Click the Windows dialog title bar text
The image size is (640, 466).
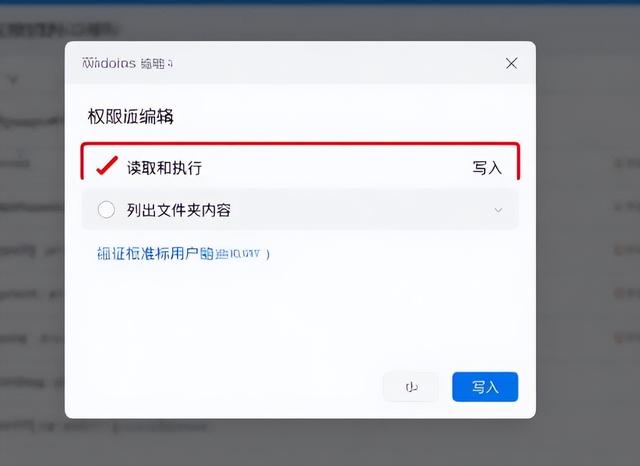pyautogui.click(x=127, y=63)
